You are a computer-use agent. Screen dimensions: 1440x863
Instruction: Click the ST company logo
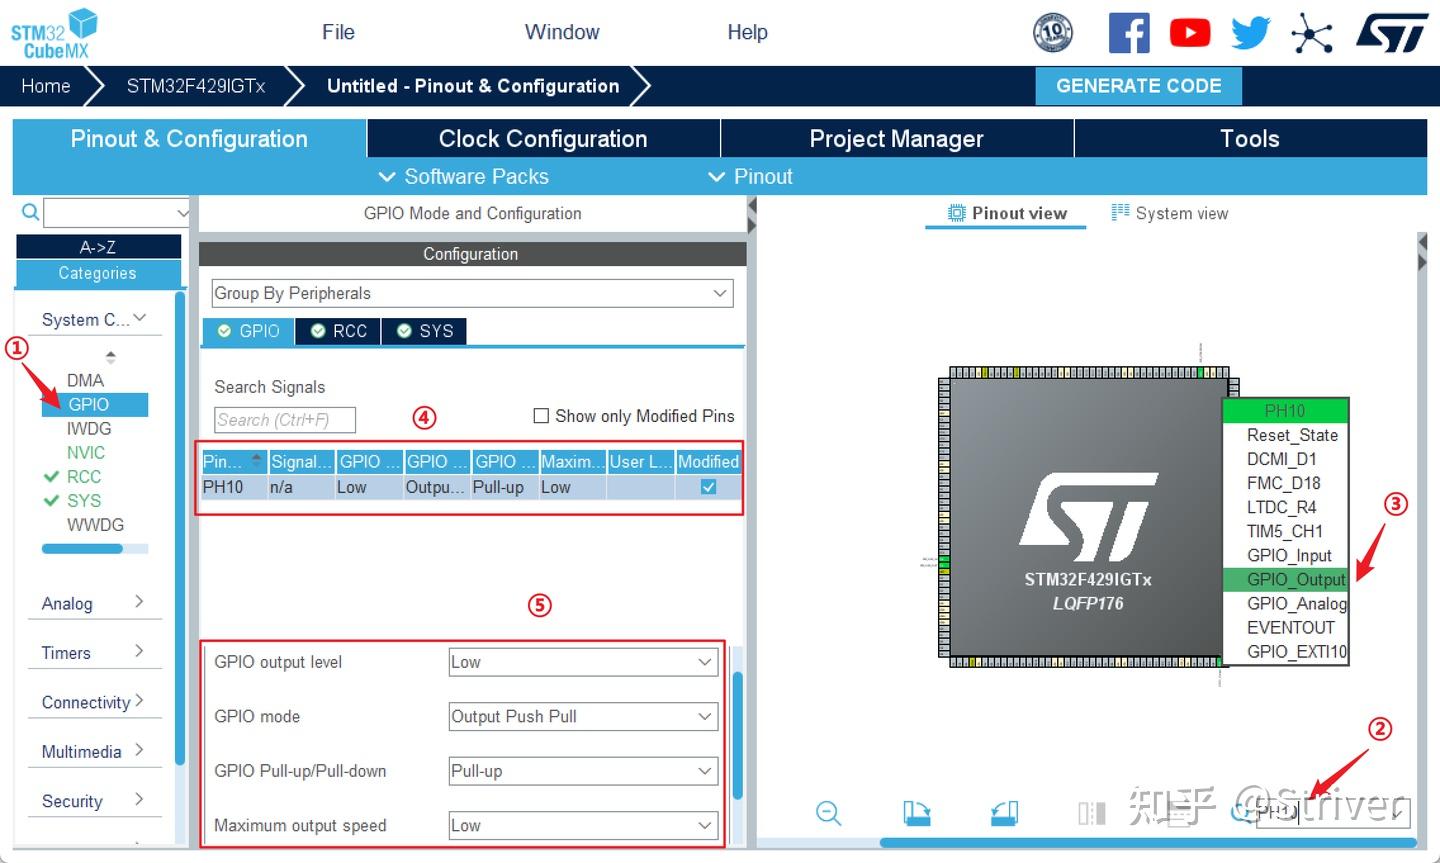tap(1392, 33)
